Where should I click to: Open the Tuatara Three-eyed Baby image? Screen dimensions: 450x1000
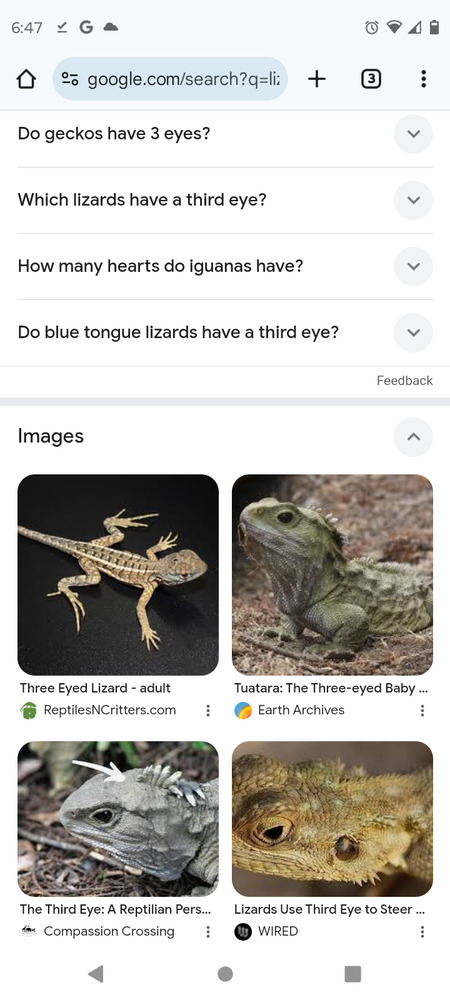tap(332, 575)
